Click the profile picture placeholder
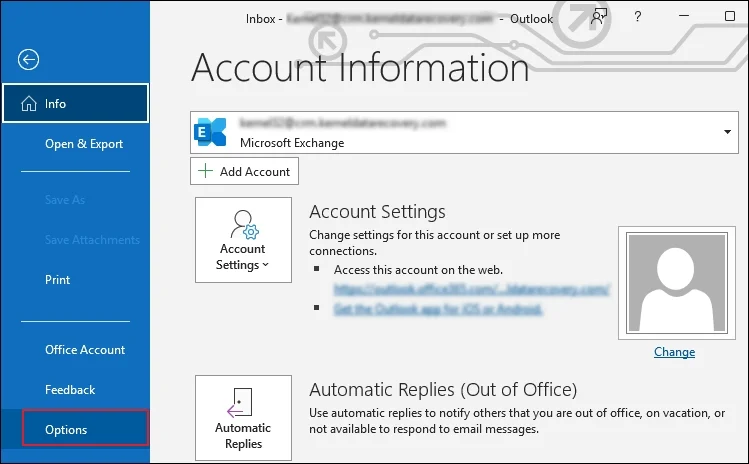The width and height of the screenshot is (749, 464). tap(677, 283)
